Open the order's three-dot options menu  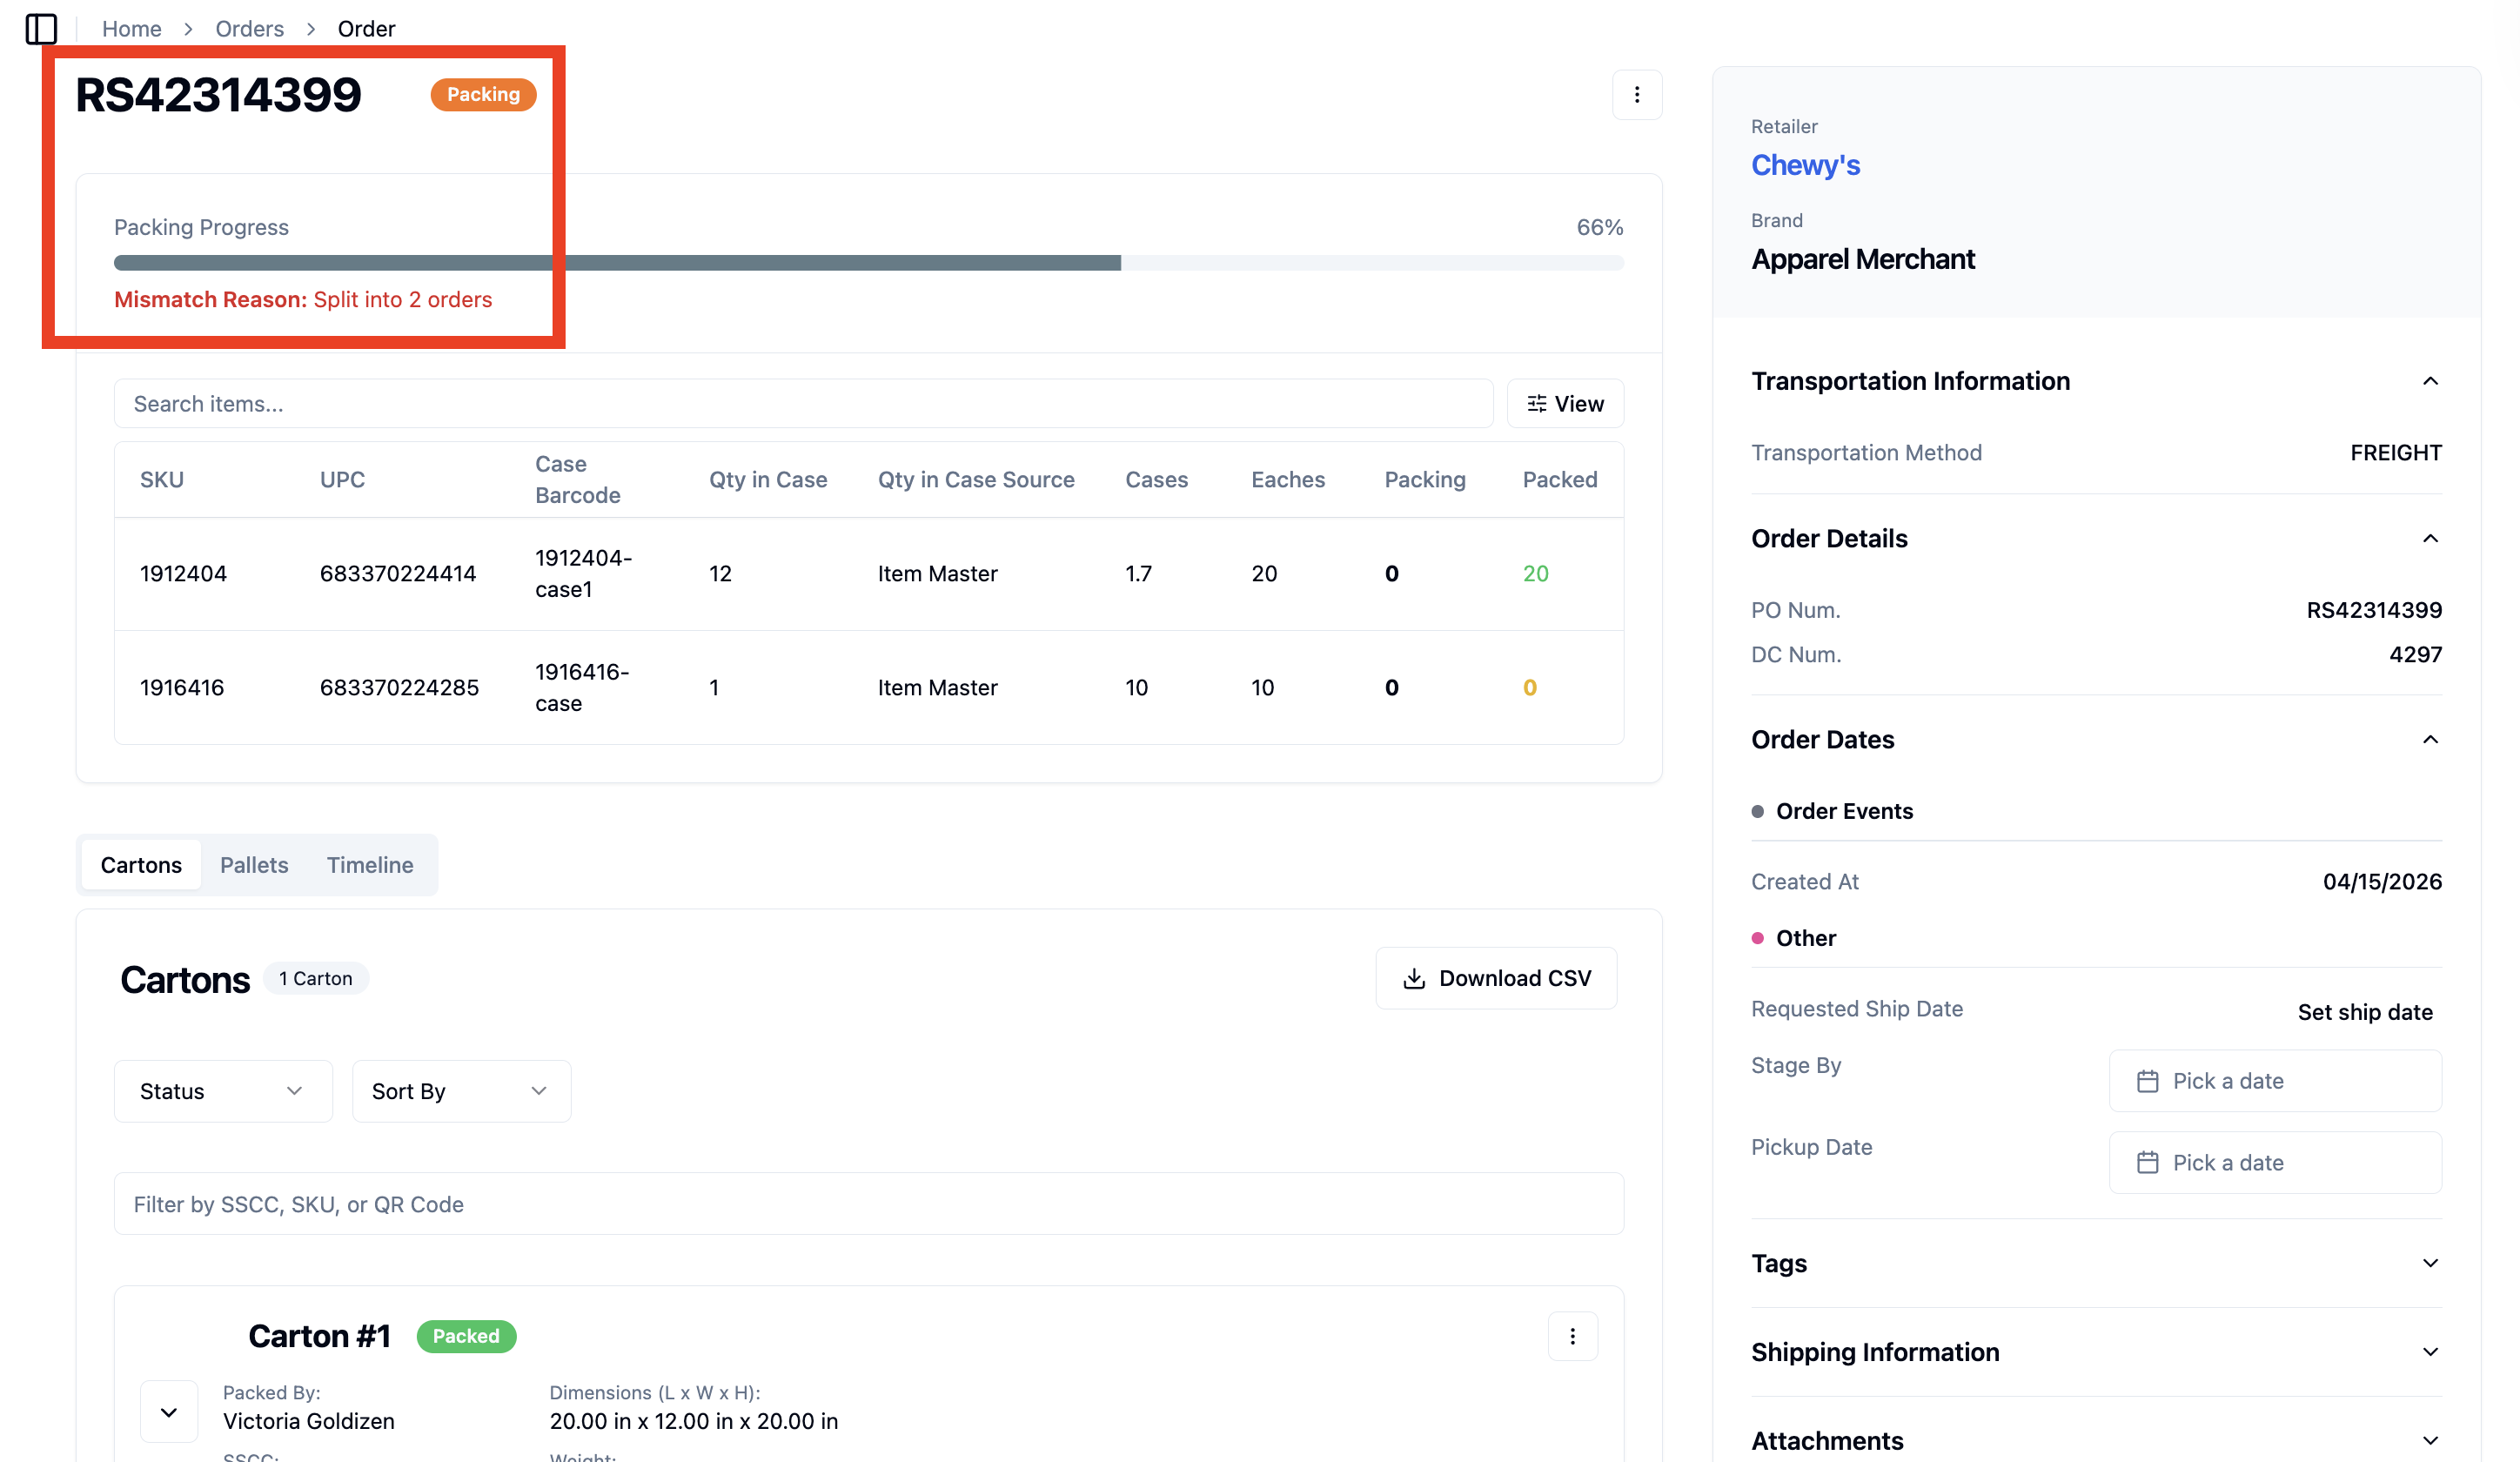[x=1636, y=95]
